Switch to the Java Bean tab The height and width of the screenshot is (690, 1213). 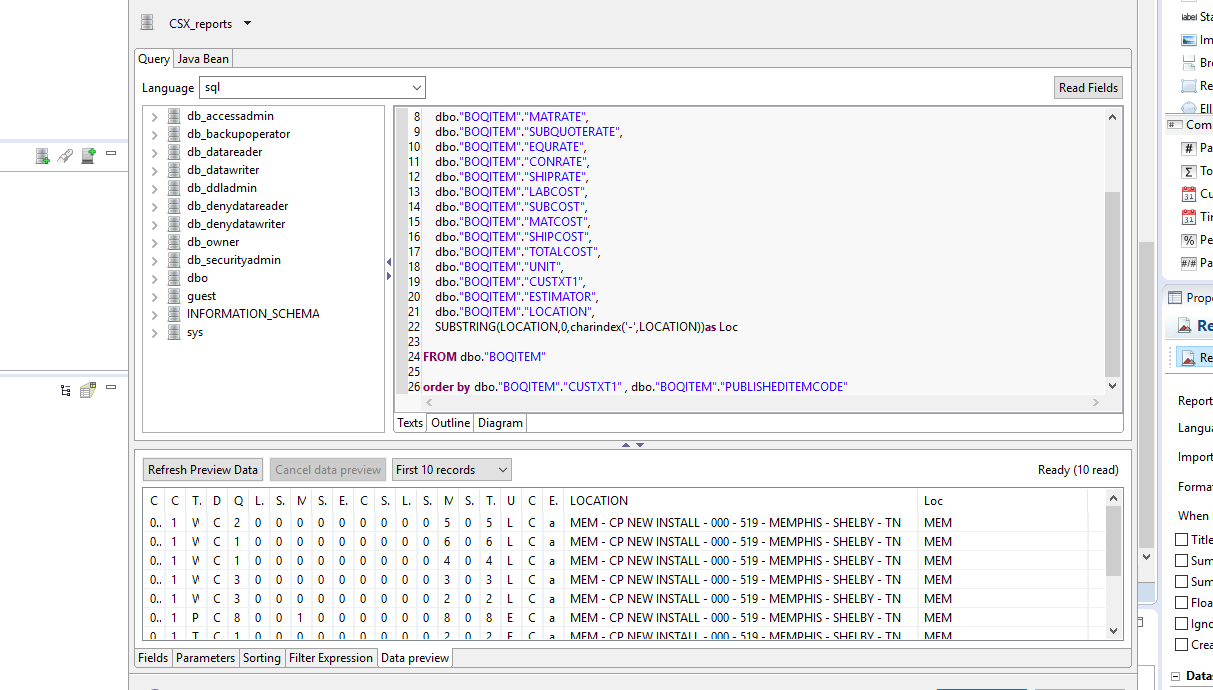203,59
